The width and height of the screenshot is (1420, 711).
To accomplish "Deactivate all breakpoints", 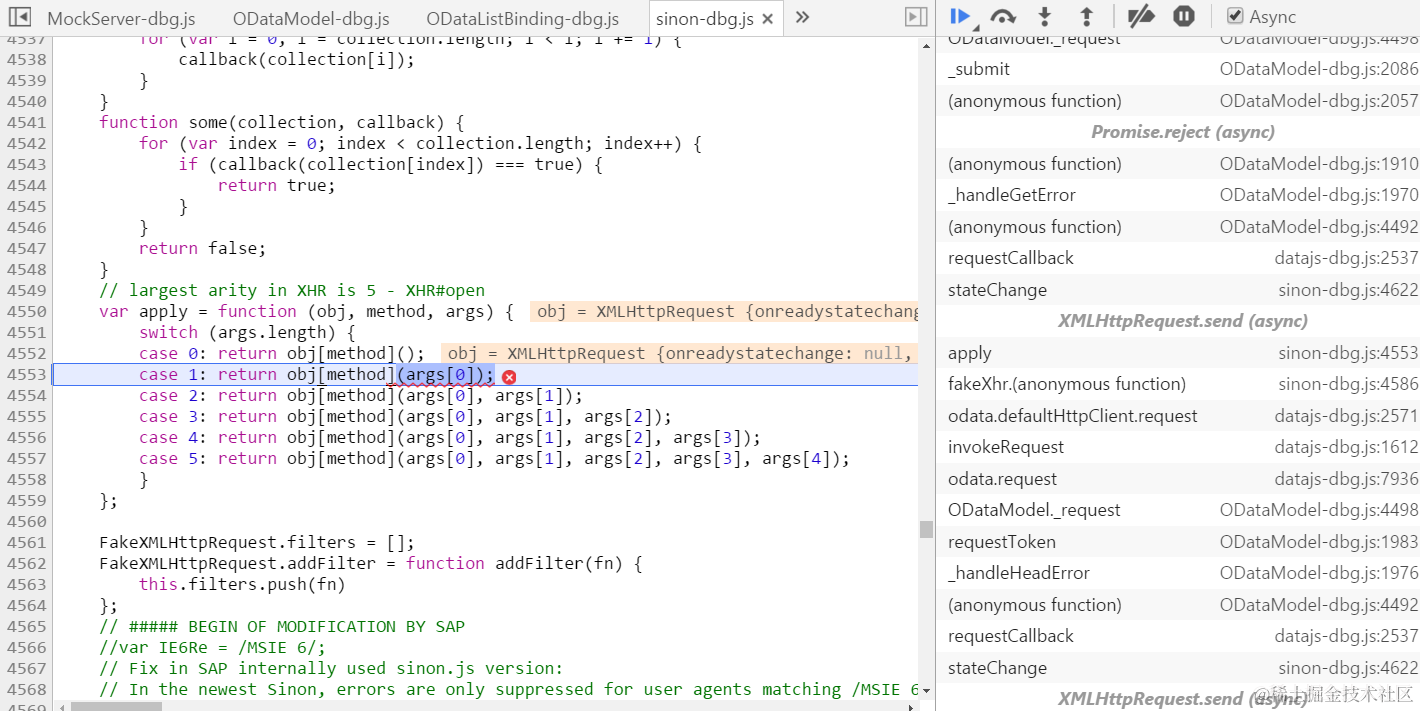I will pyautogui.click(x=1141, y=16).
